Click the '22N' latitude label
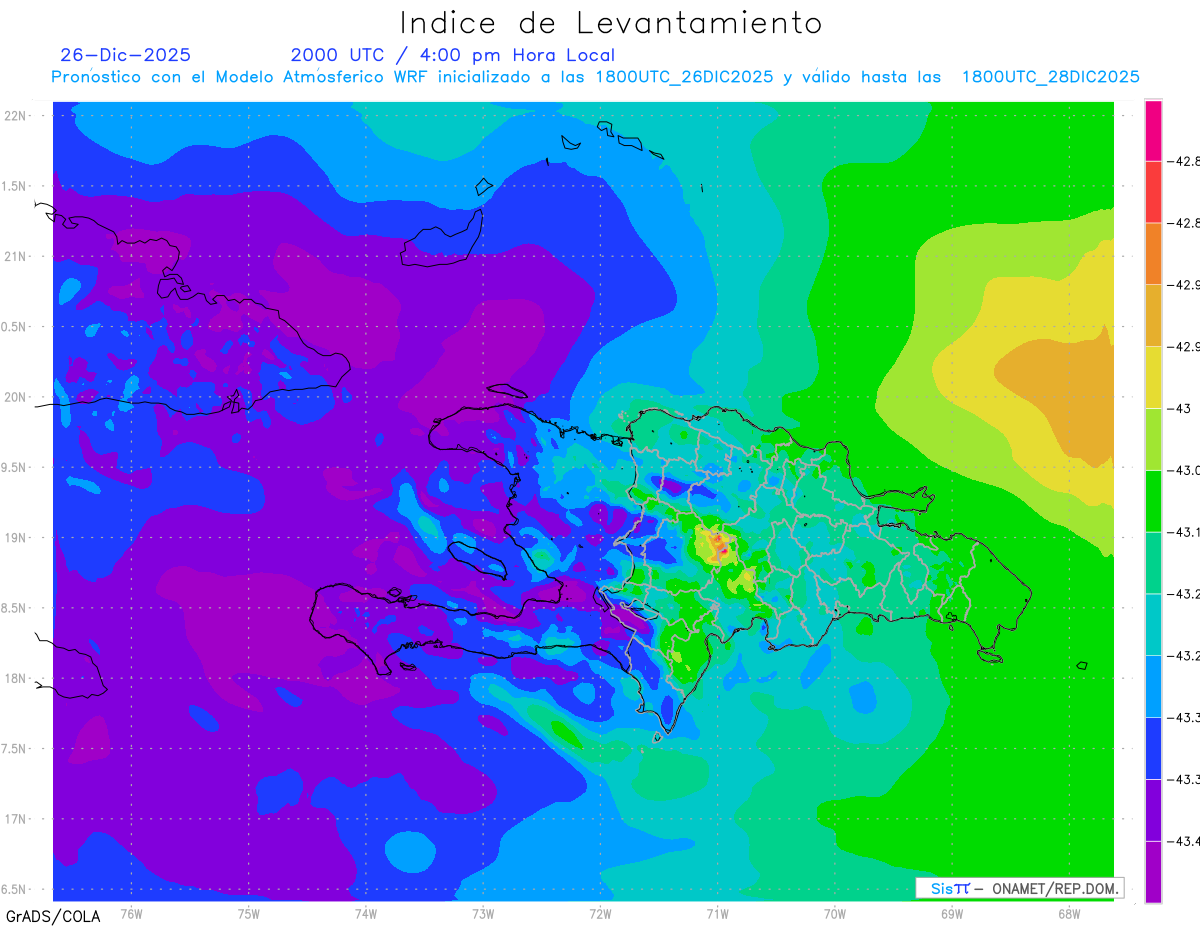Screen dimensions: 1200x927 point(16,116)
